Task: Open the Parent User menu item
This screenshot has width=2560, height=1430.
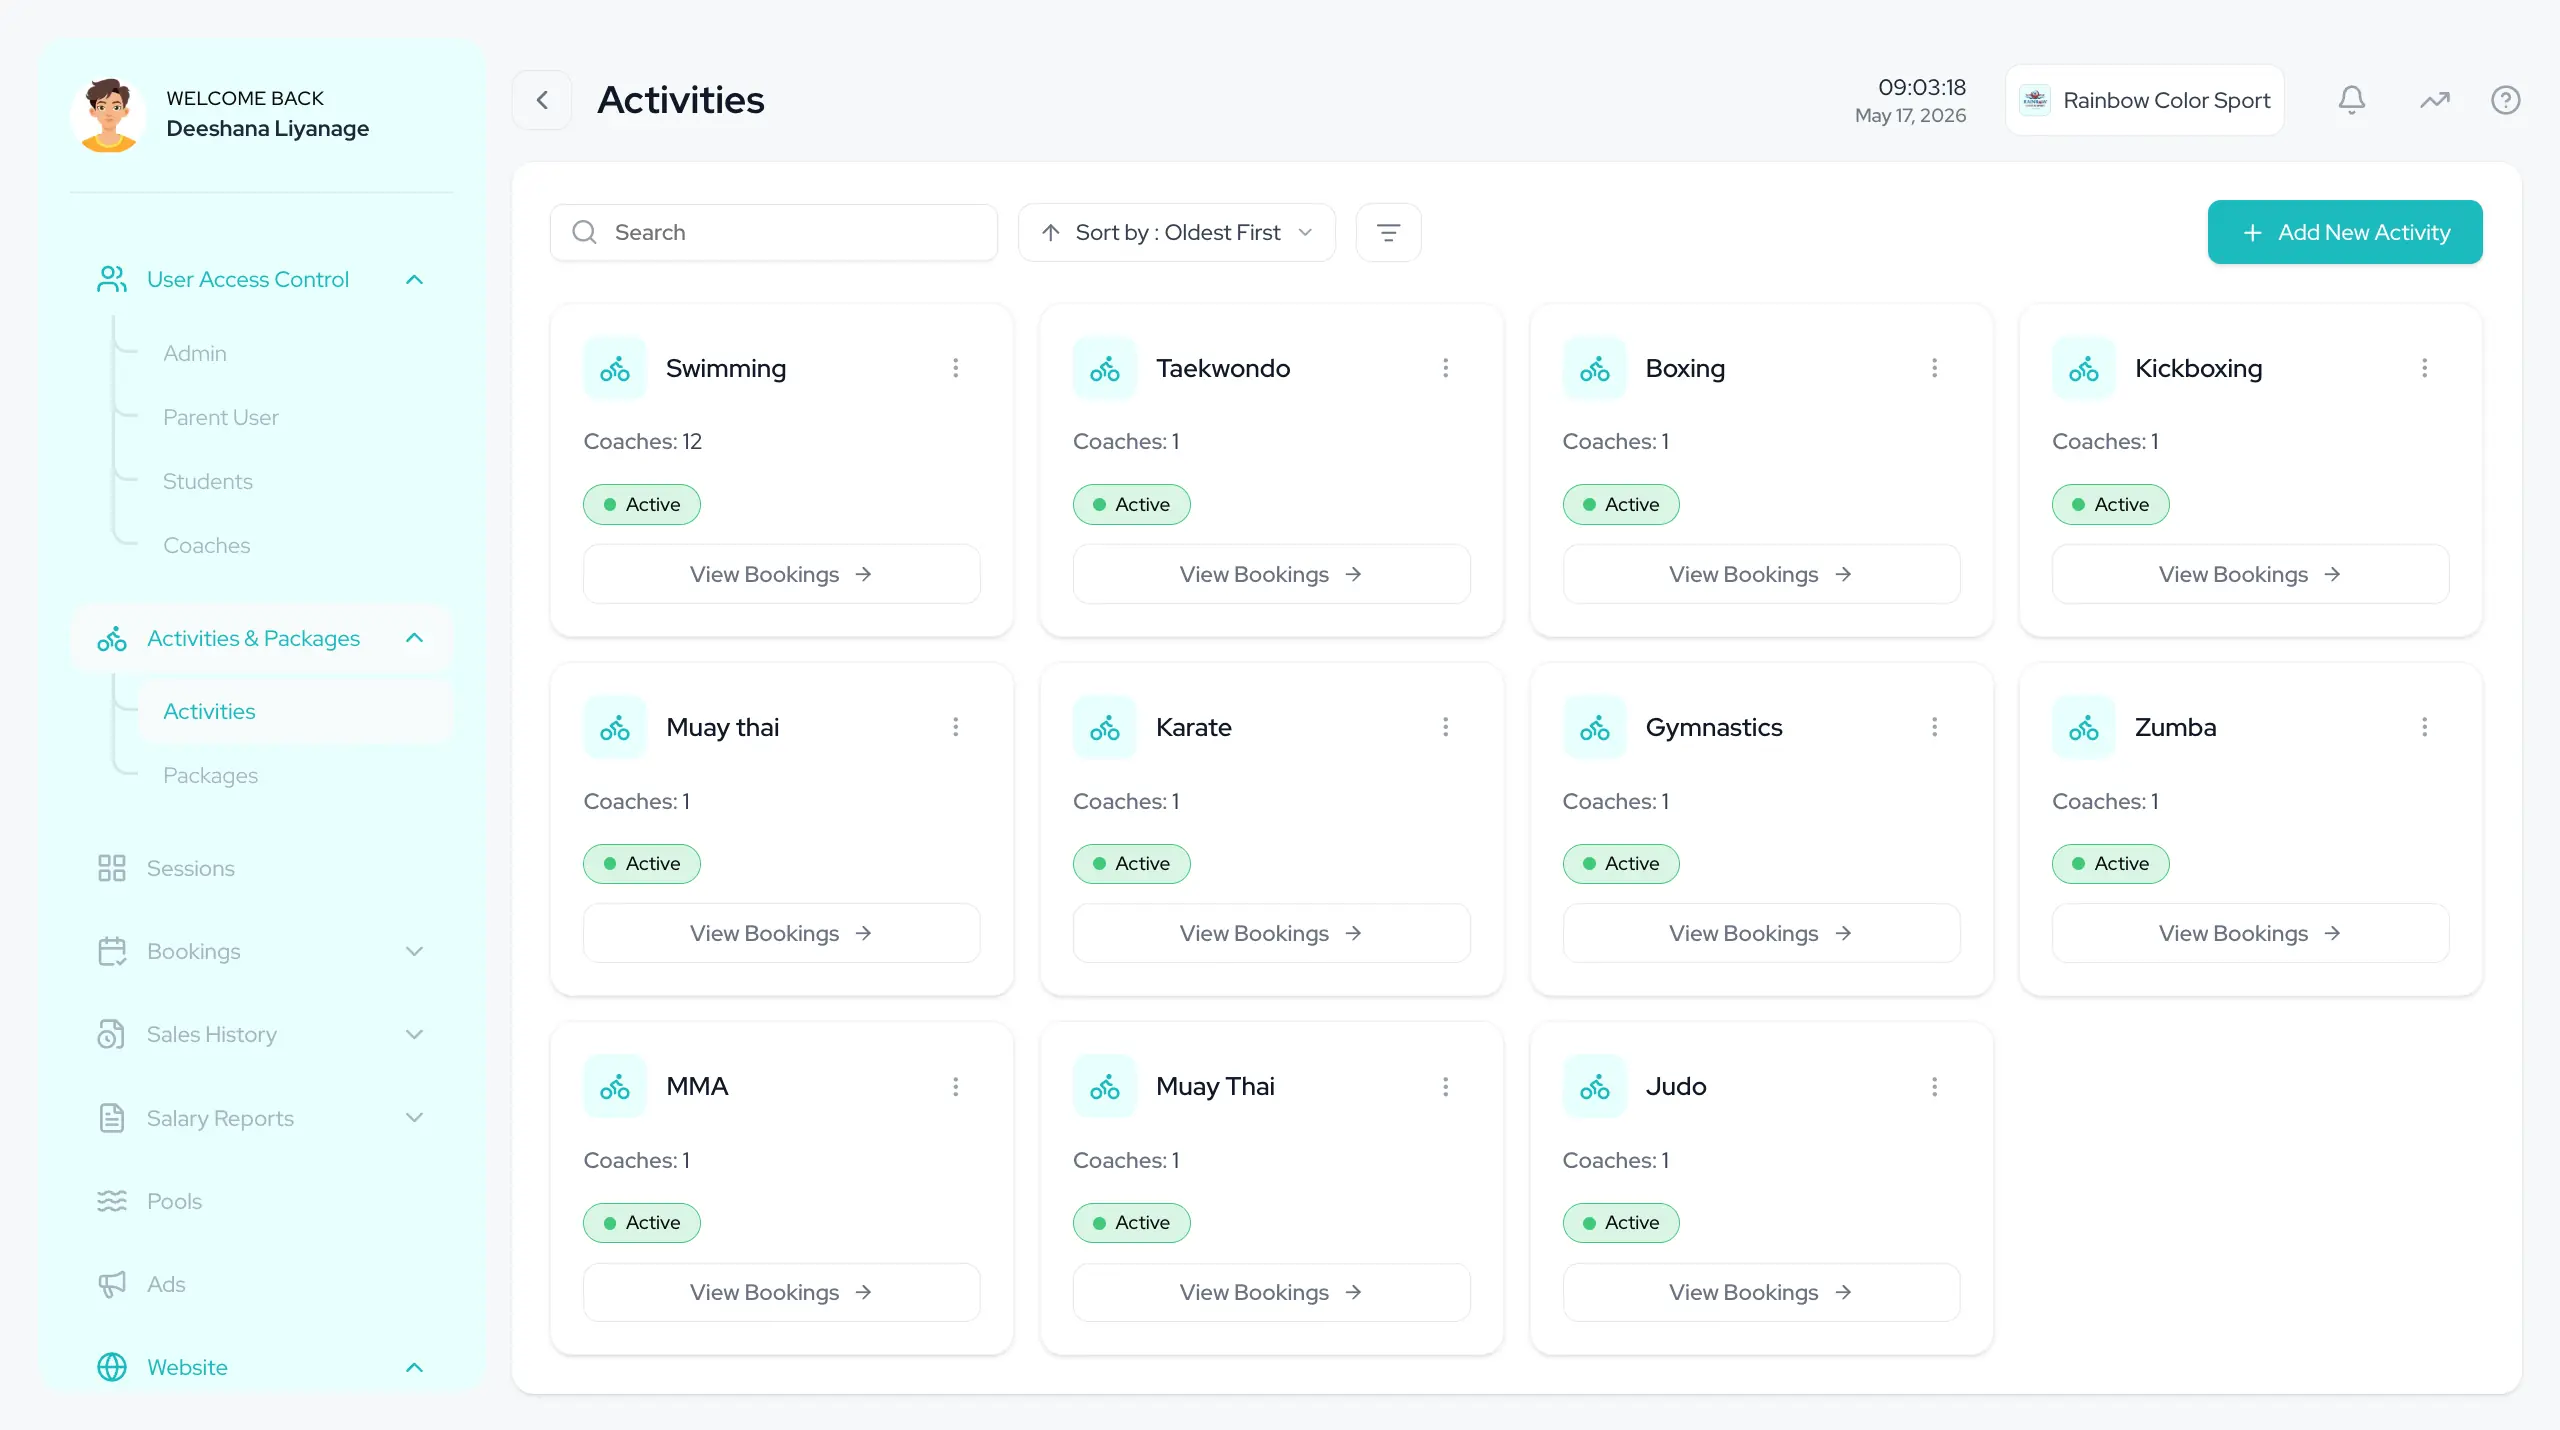Action: coord(221,417)
